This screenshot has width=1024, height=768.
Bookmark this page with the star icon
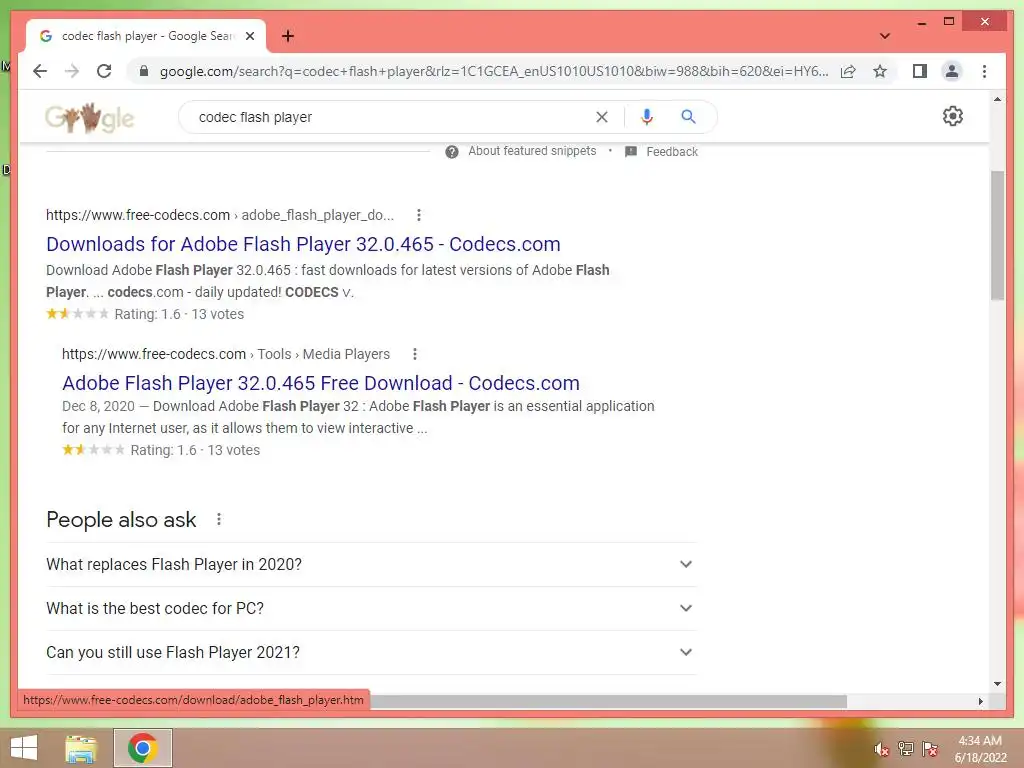click(x=880, y=71)
